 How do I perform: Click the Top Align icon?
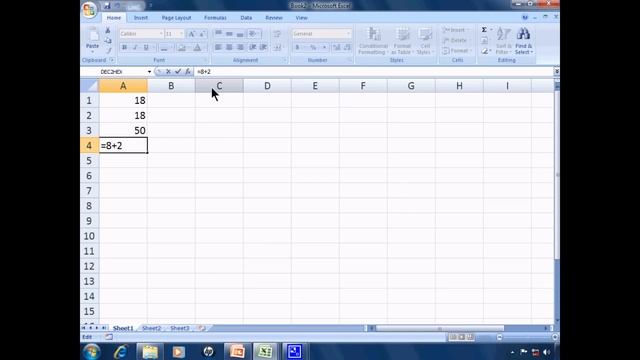coord(218,33)
